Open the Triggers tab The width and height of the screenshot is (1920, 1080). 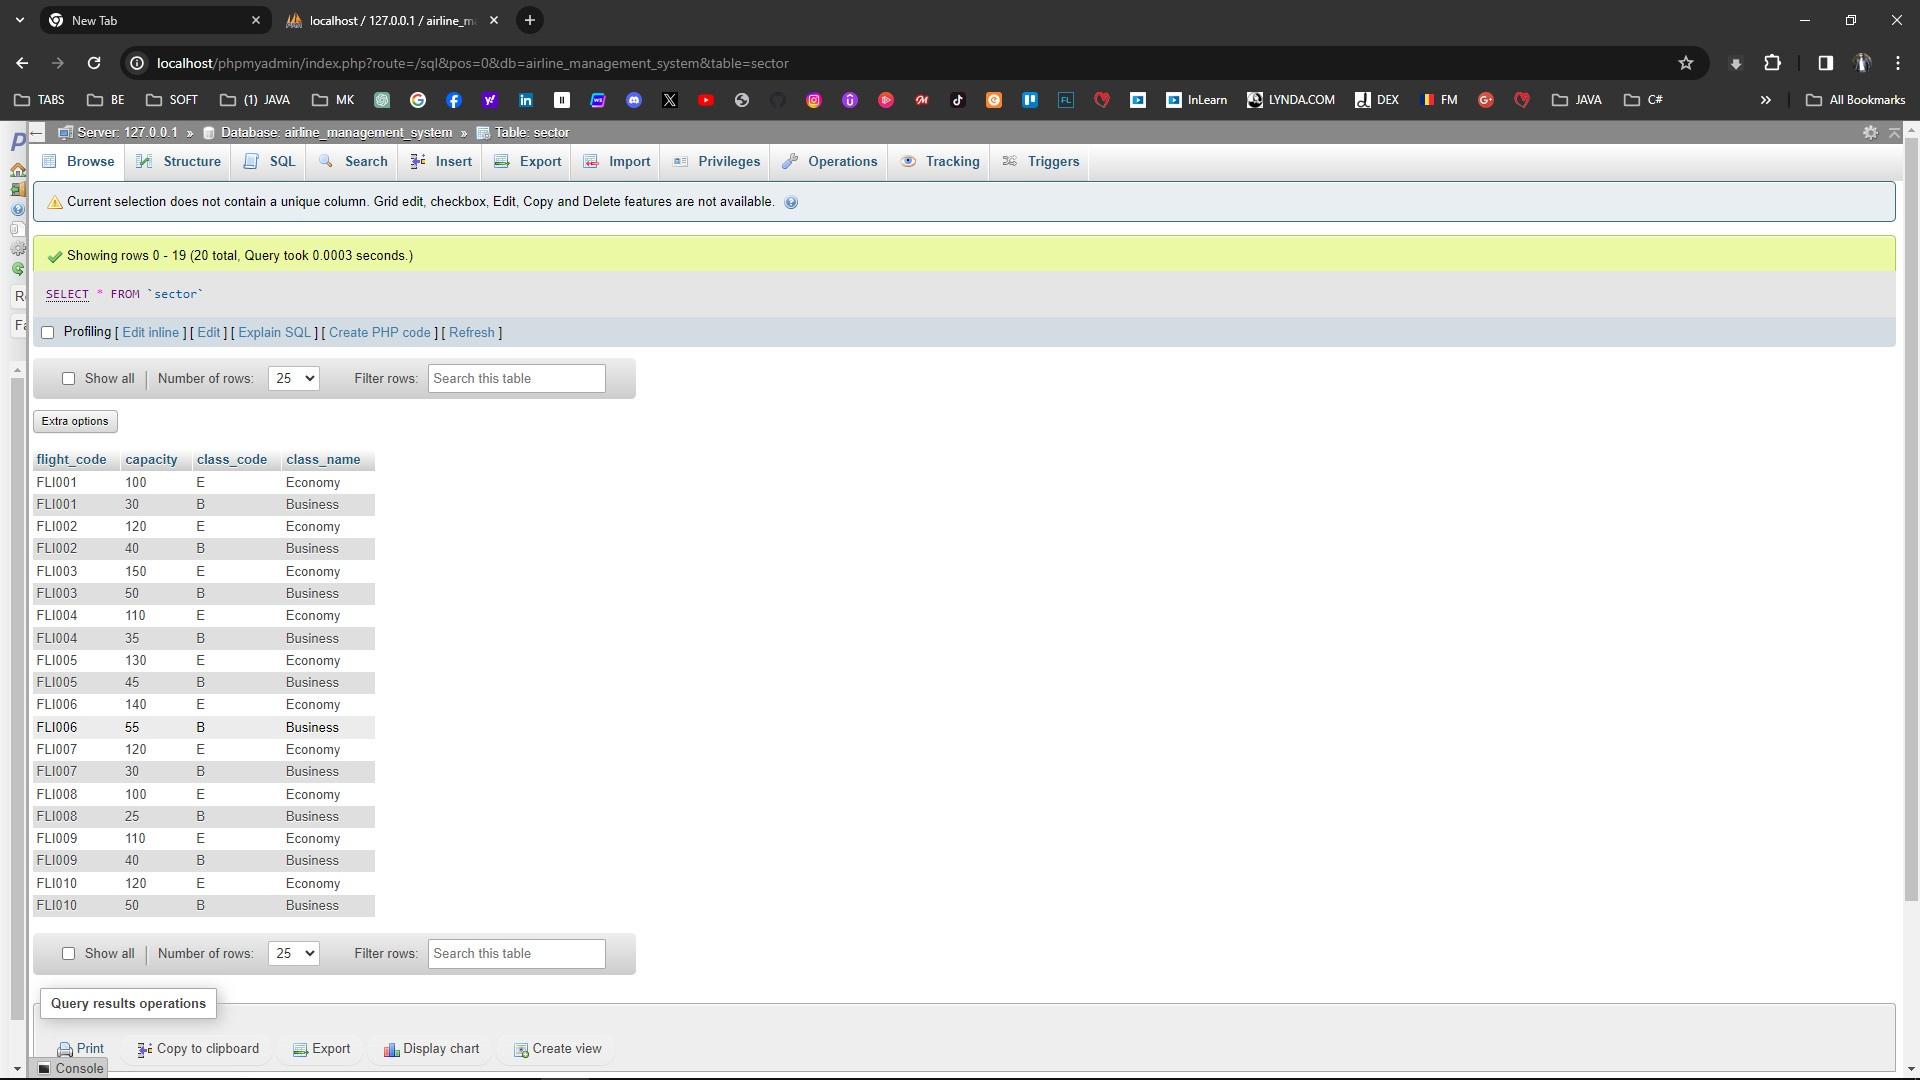(x=1041, y=162)
